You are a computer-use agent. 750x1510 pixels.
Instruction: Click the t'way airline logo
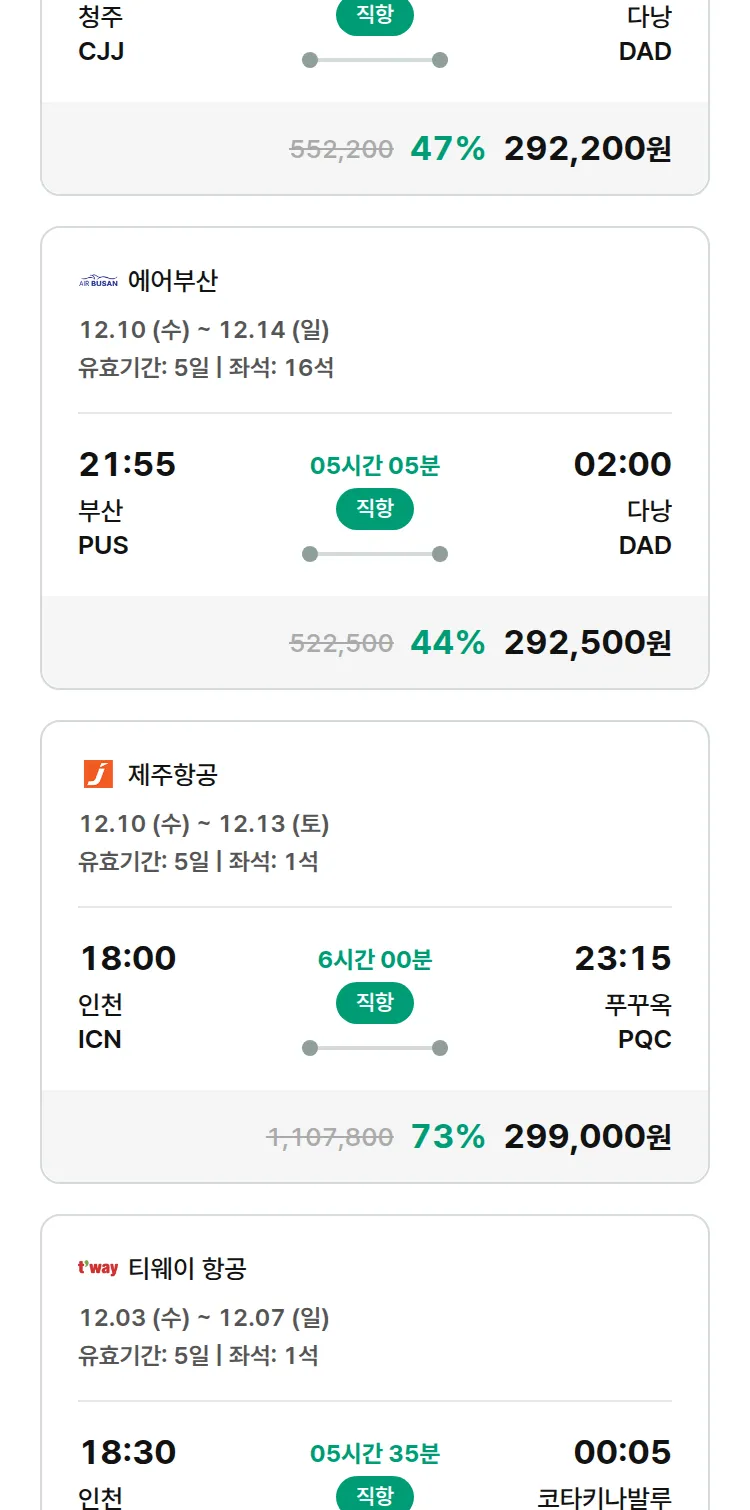98,1268
